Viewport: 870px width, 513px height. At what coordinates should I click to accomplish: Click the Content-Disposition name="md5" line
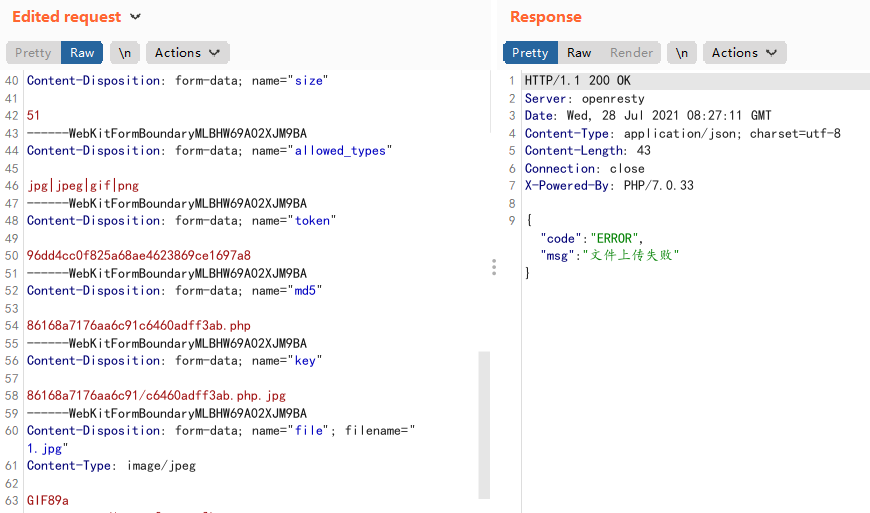(174, 291)
